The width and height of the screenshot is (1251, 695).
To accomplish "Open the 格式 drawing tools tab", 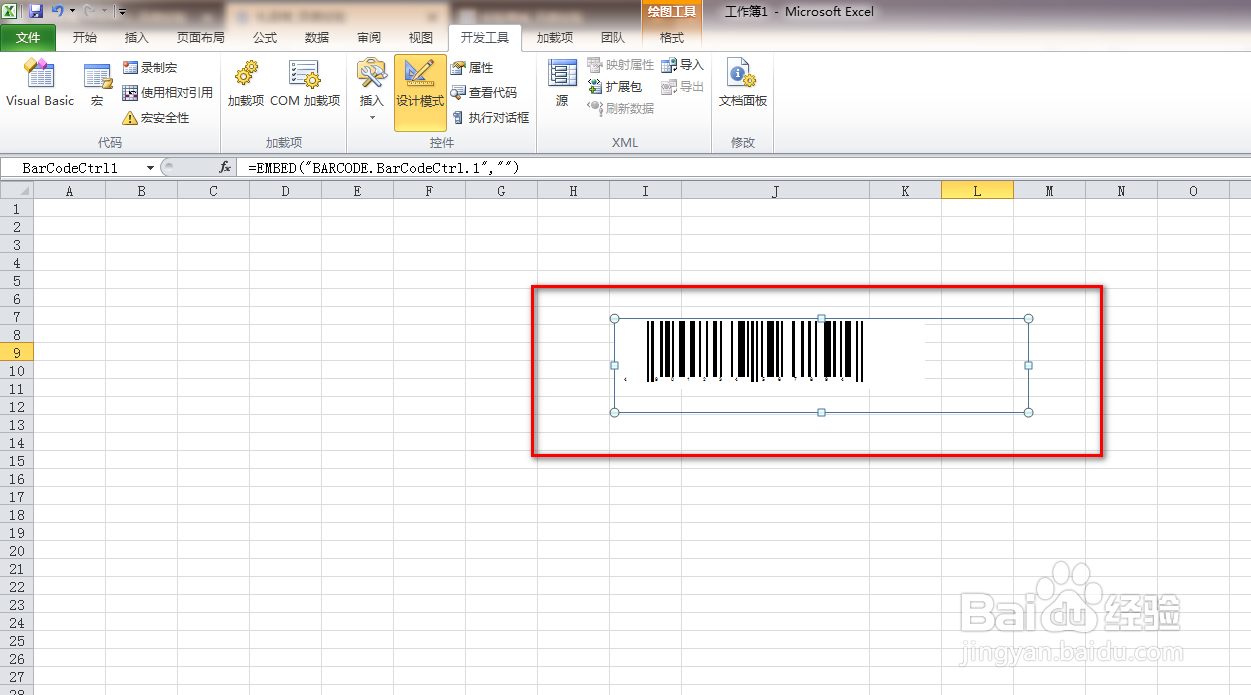I will point(672,38).
